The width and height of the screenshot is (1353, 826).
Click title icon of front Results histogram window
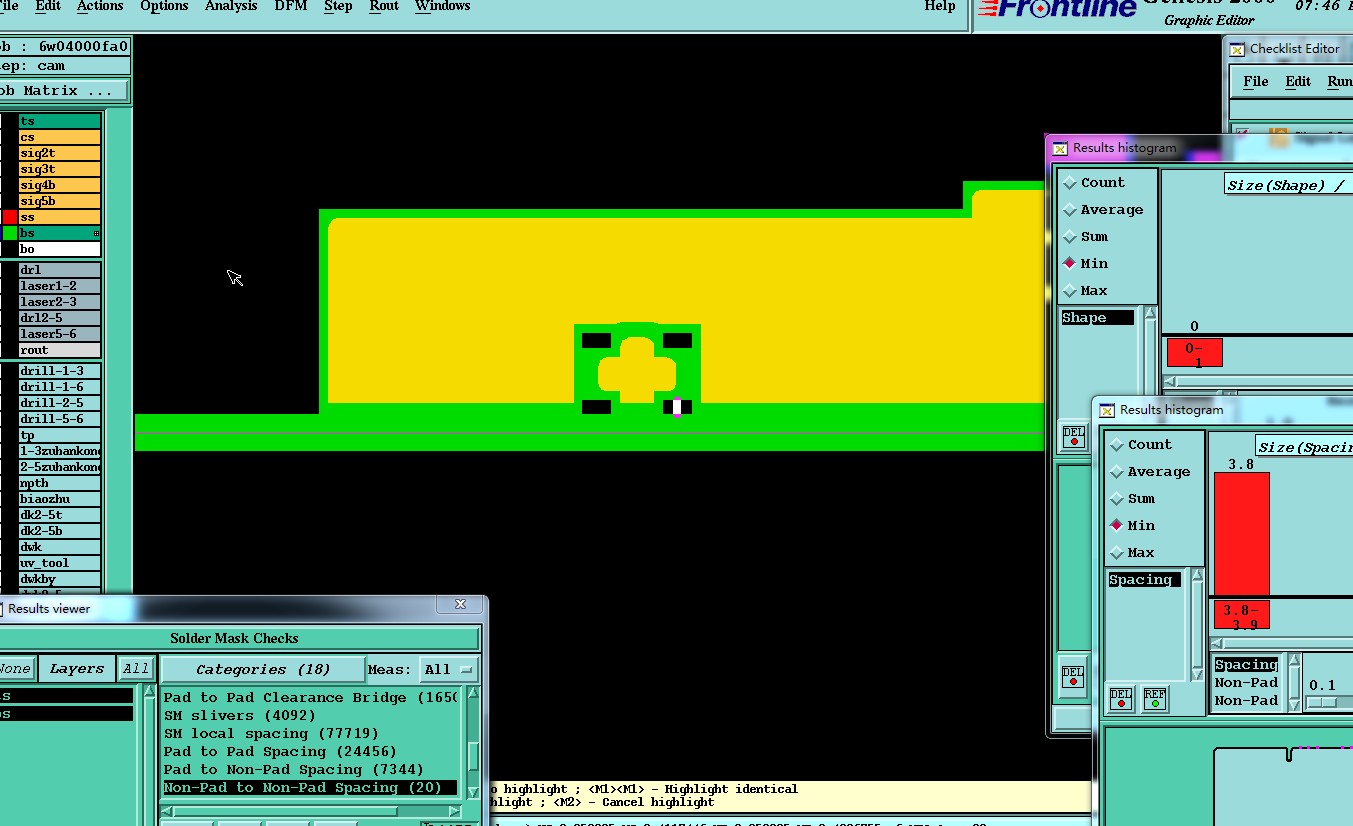point(1107,410)
